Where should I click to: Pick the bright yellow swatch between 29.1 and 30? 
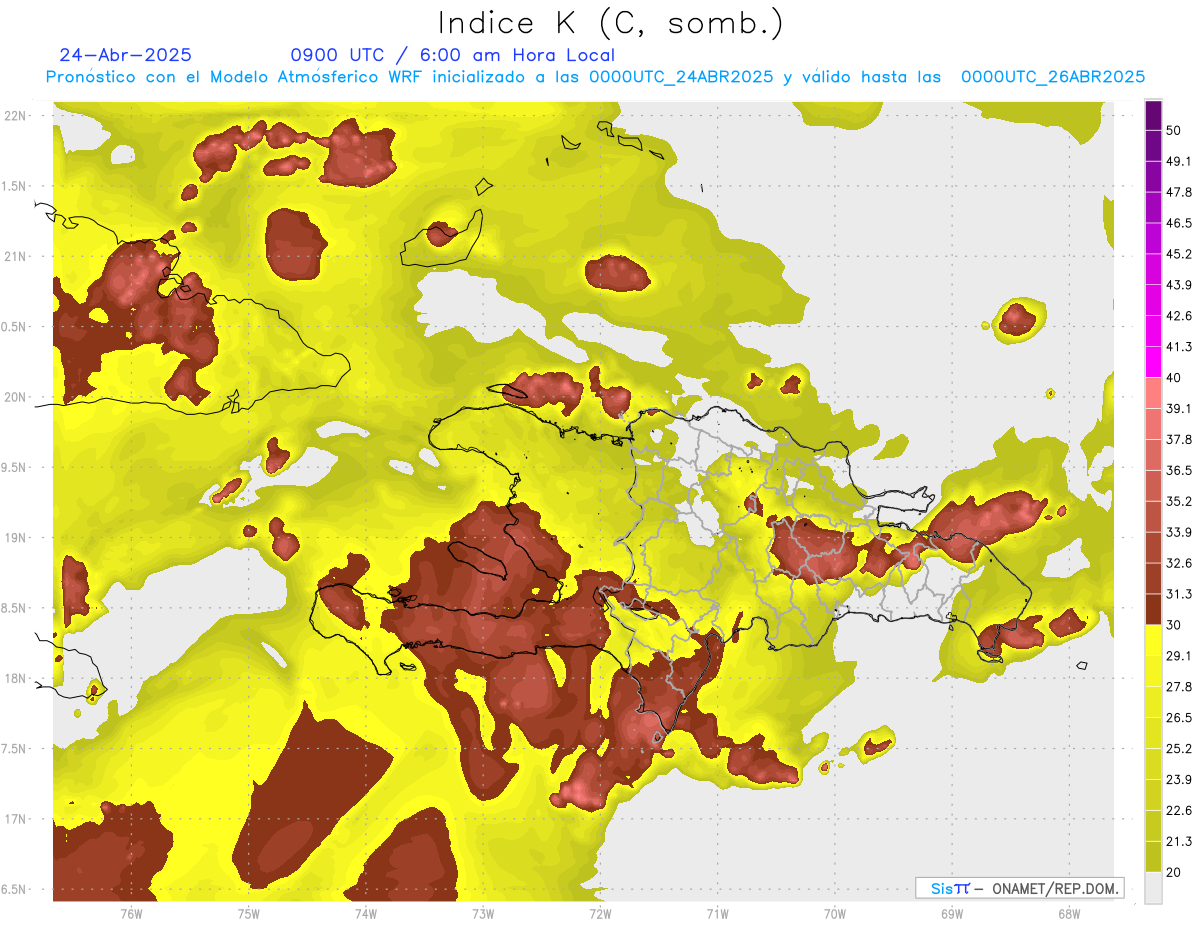click(1153, 640)
